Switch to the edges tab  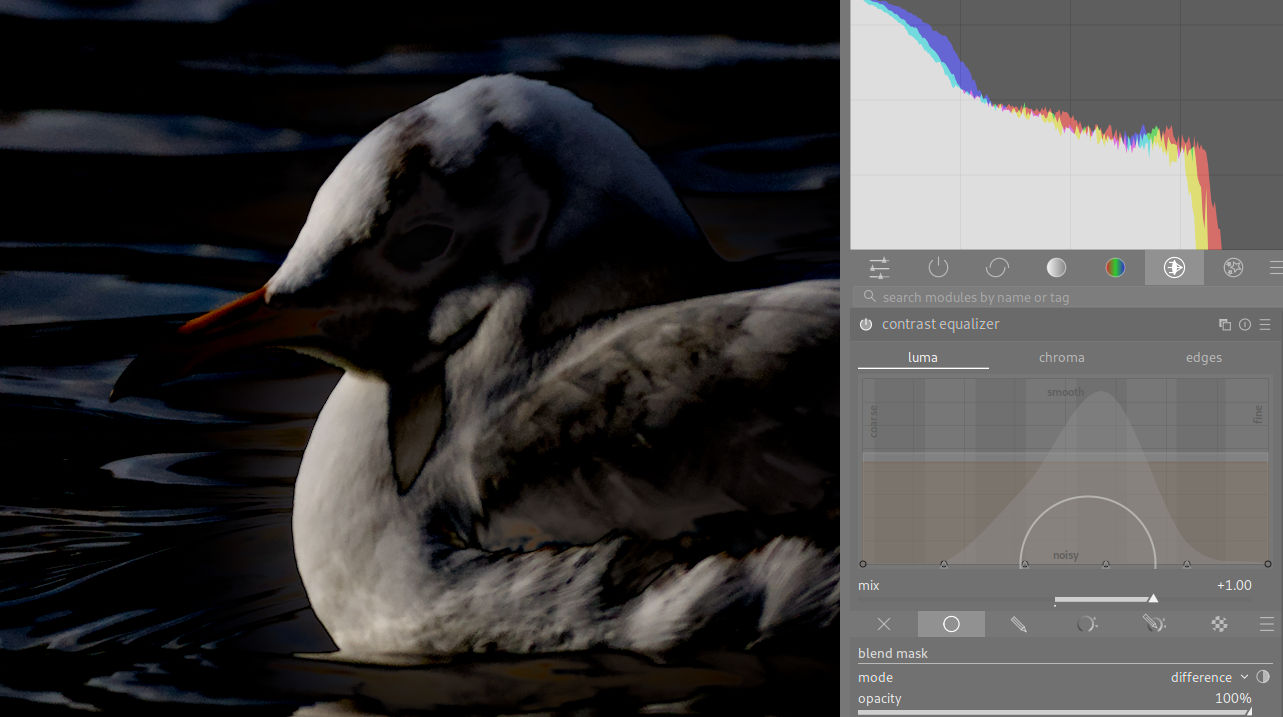click(1203, 357)
